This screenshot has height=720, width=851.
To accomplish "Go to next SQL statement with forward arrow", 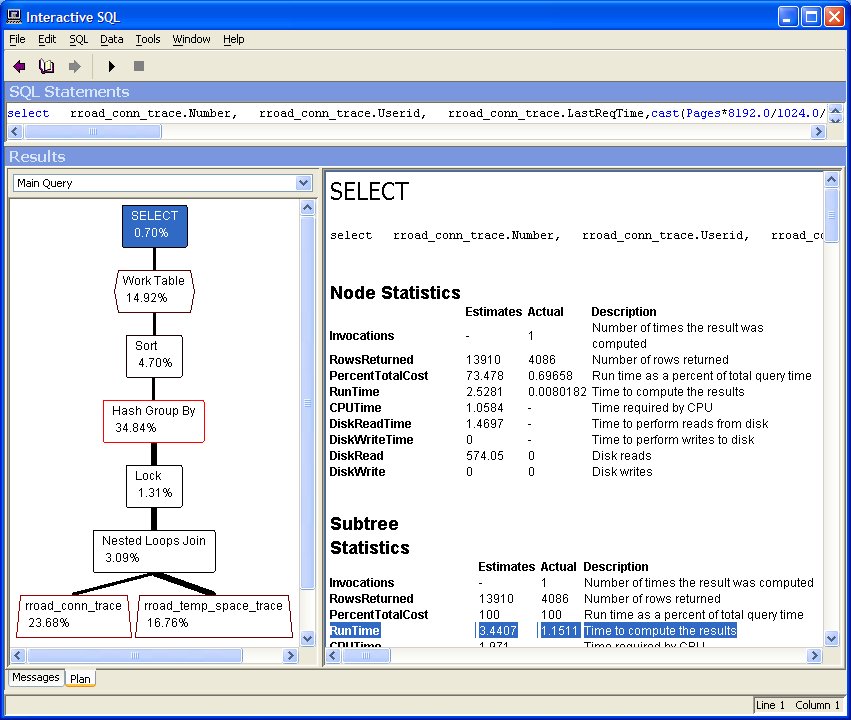I will tap(73, 64).
